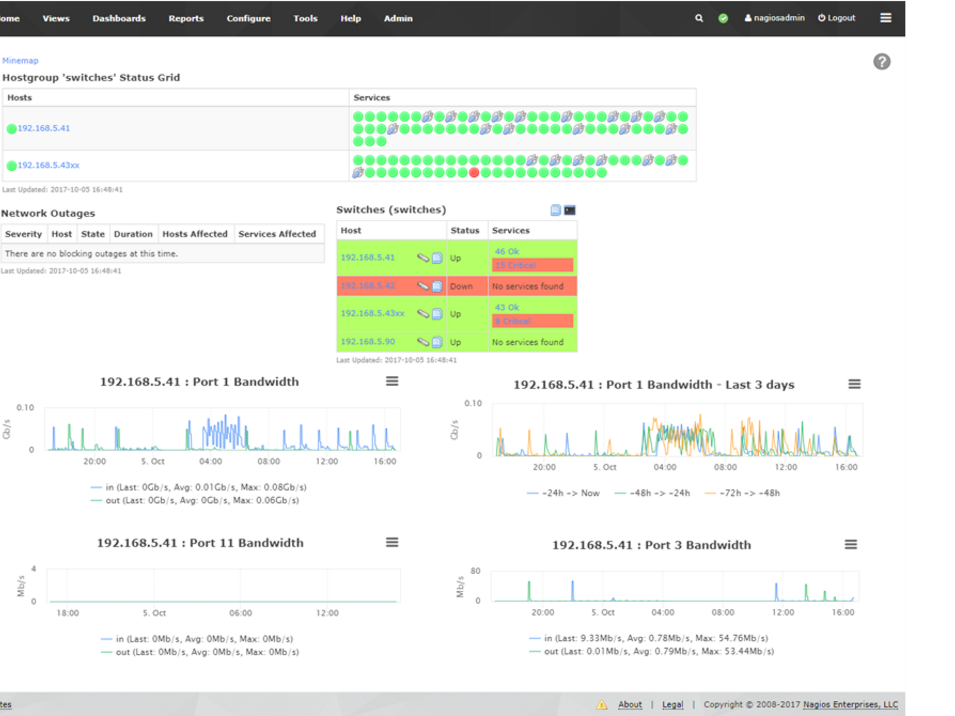Click the detail page icon for host 192.168.5.42
Image resolution: width=955 pixels, height=716 pixels.
point(437,286)
